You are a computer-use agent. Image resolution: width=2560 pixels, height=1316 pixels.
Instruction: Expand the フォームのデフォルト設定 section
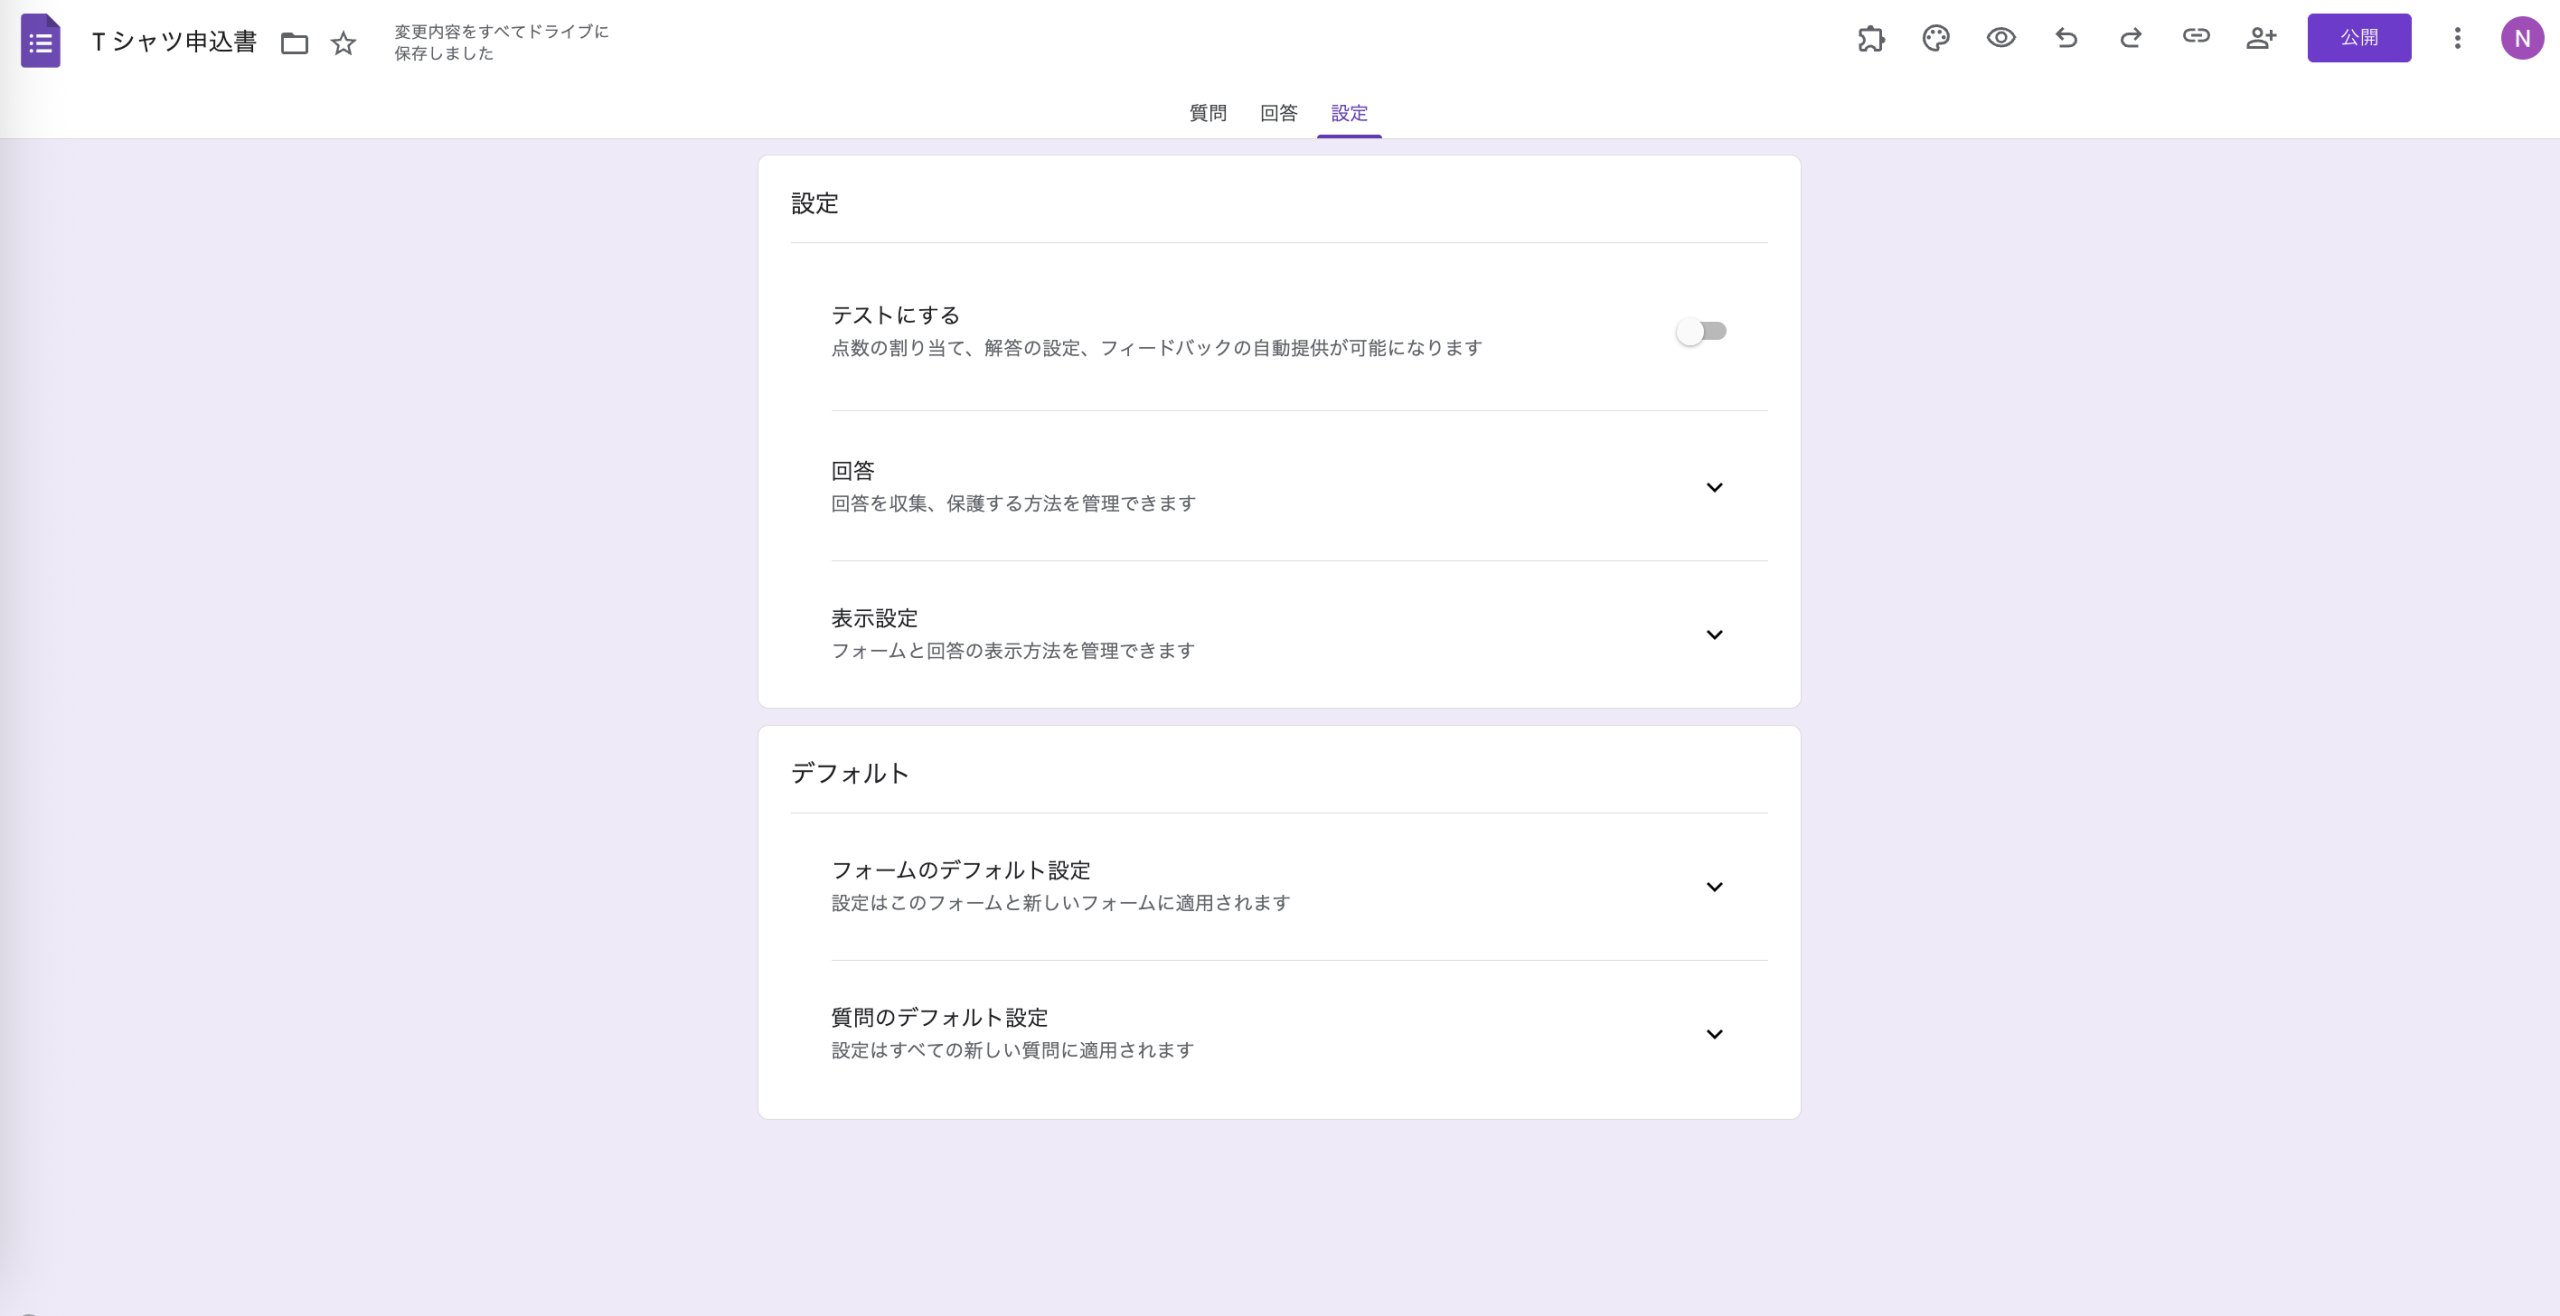(1716, 885)
